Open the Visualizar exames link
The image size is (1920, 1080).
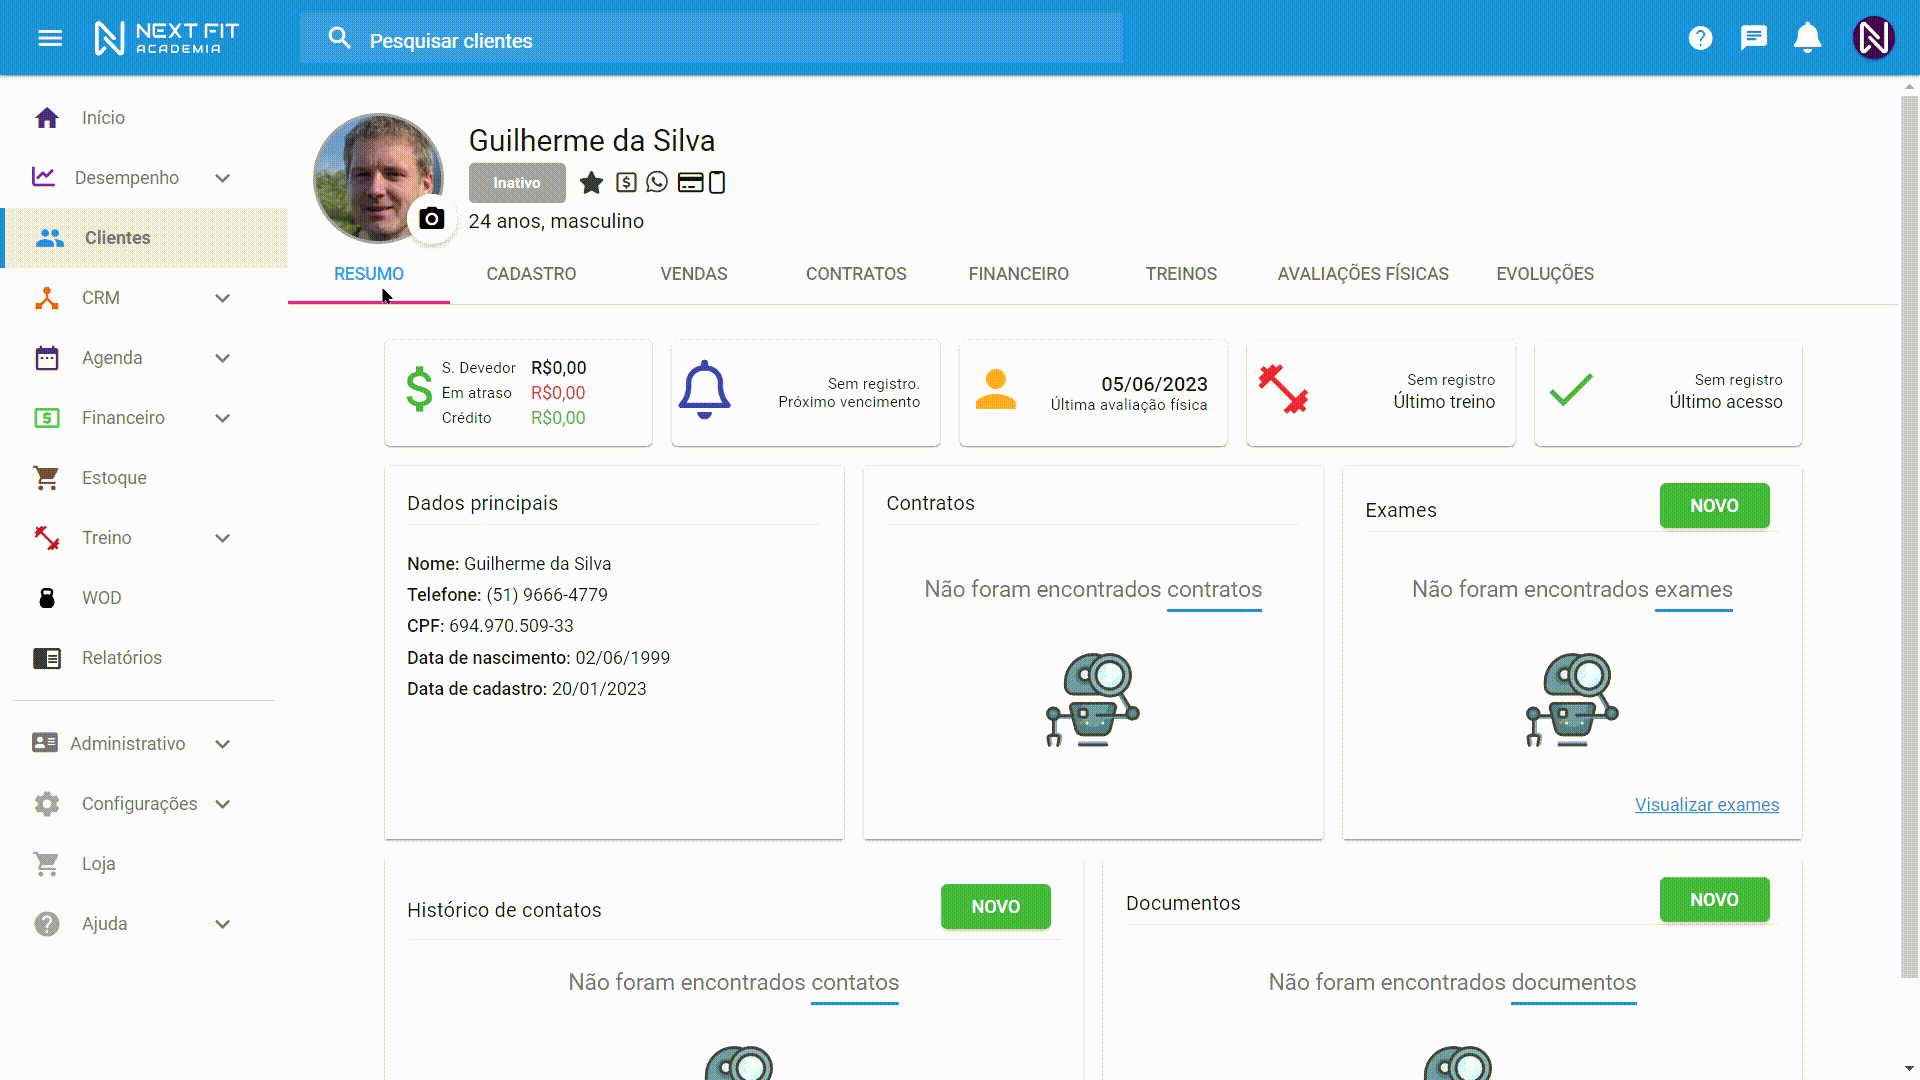click(x=1706, y=805)
